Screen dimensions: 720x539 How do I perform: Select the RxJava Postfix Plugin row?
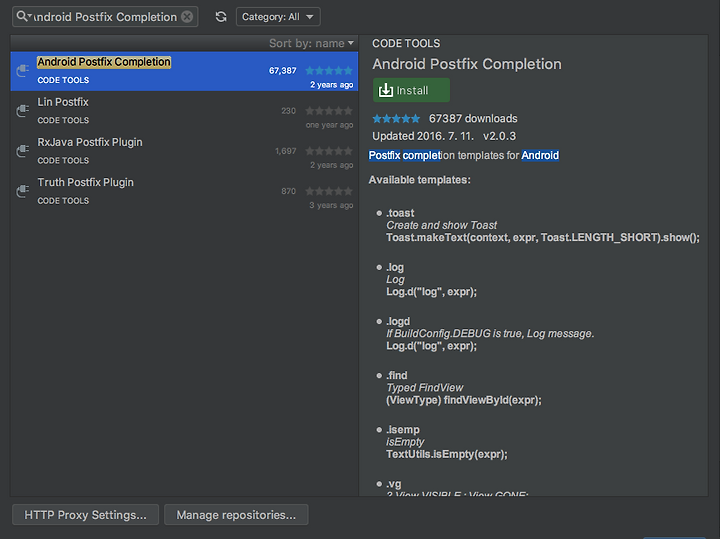point(184,152)
